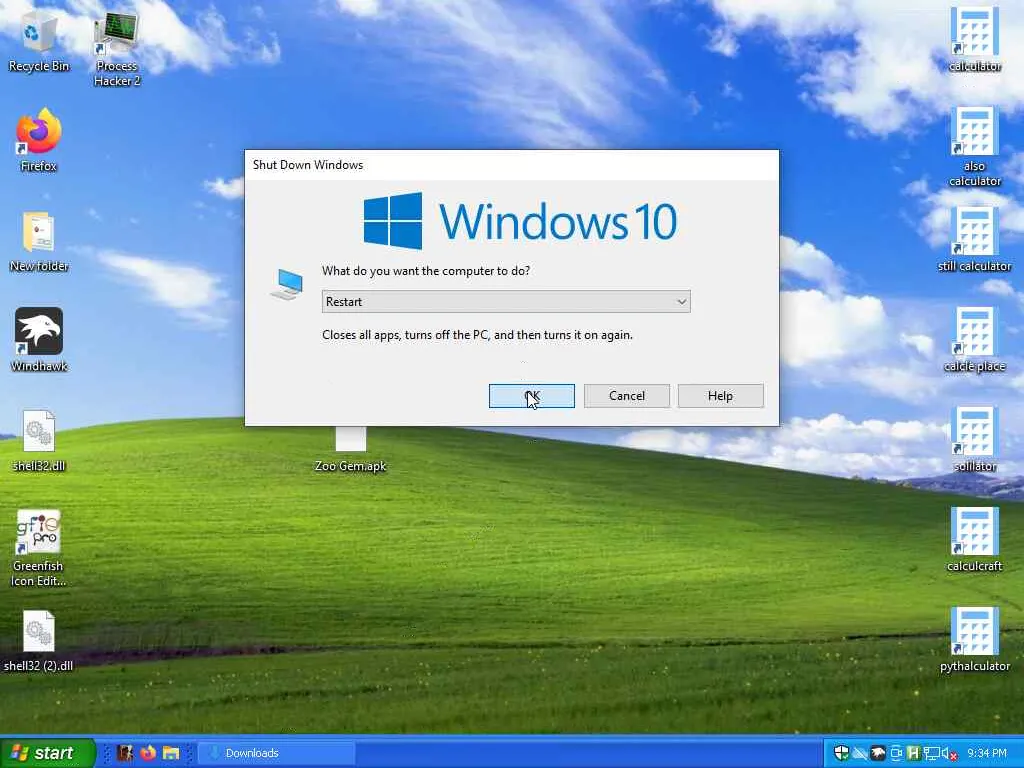Open Help in the shutdown dialog
The image size is (1024, 768).
pyautogui.click(x=720, y=396)
